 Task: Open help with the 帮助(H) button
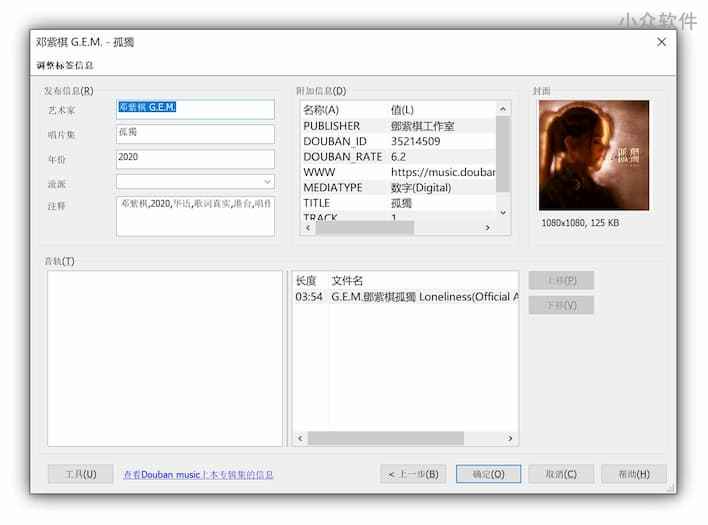634,474
